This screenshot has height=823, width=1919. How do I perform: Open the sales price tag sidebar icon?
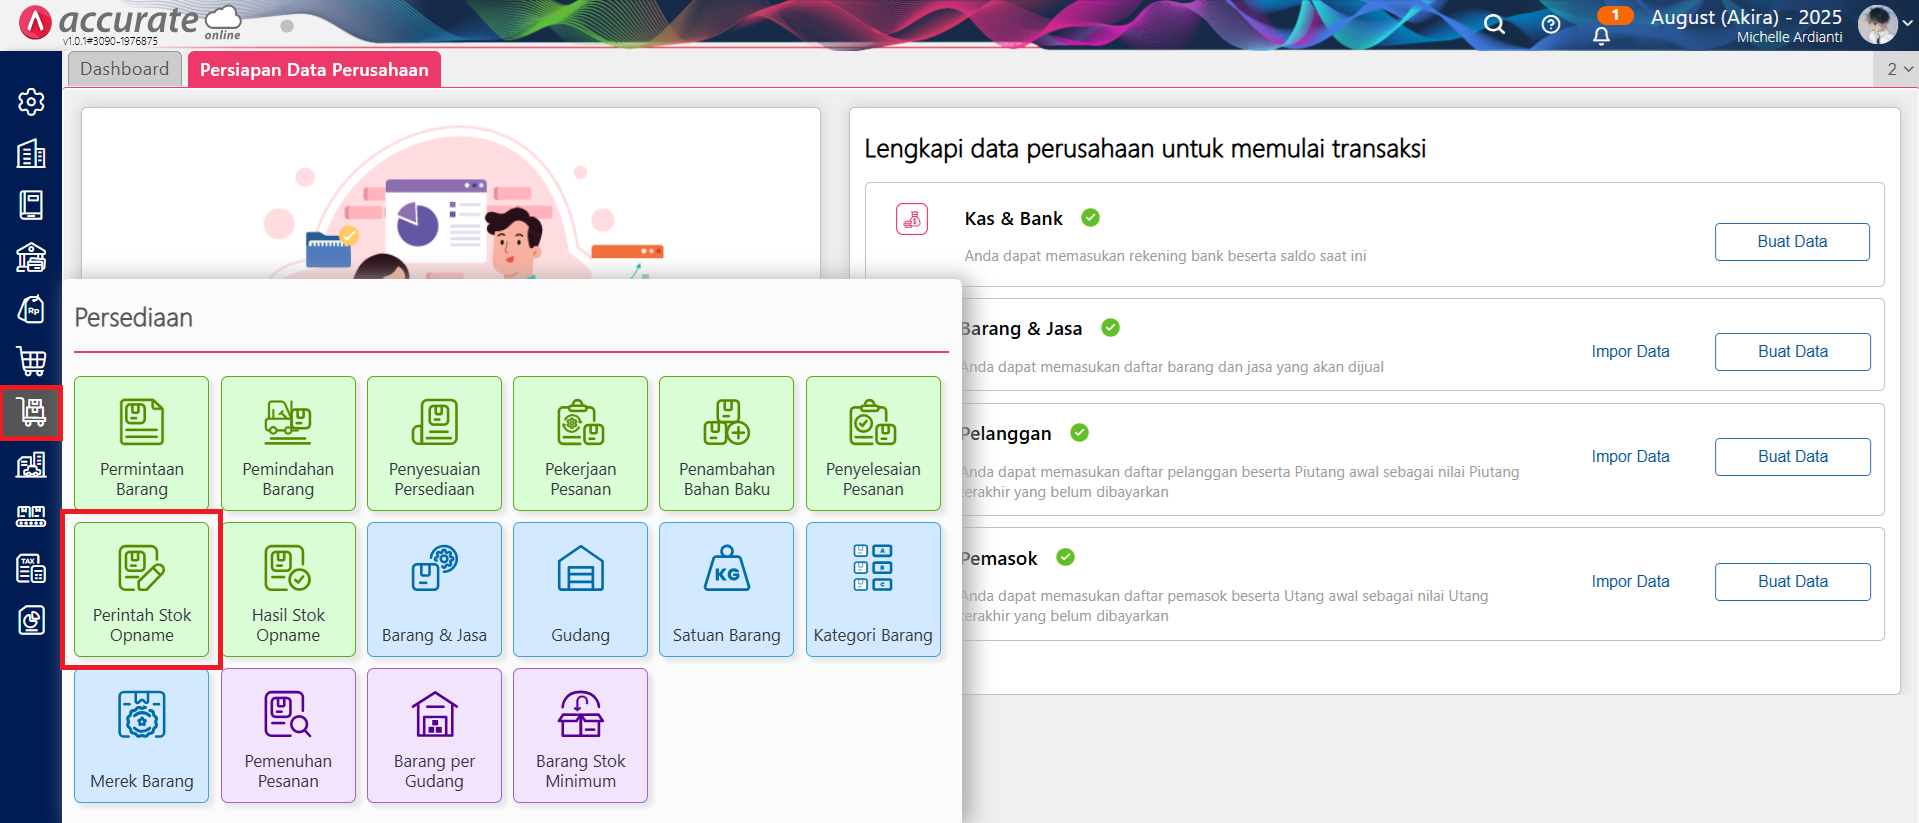coord(31,309)
